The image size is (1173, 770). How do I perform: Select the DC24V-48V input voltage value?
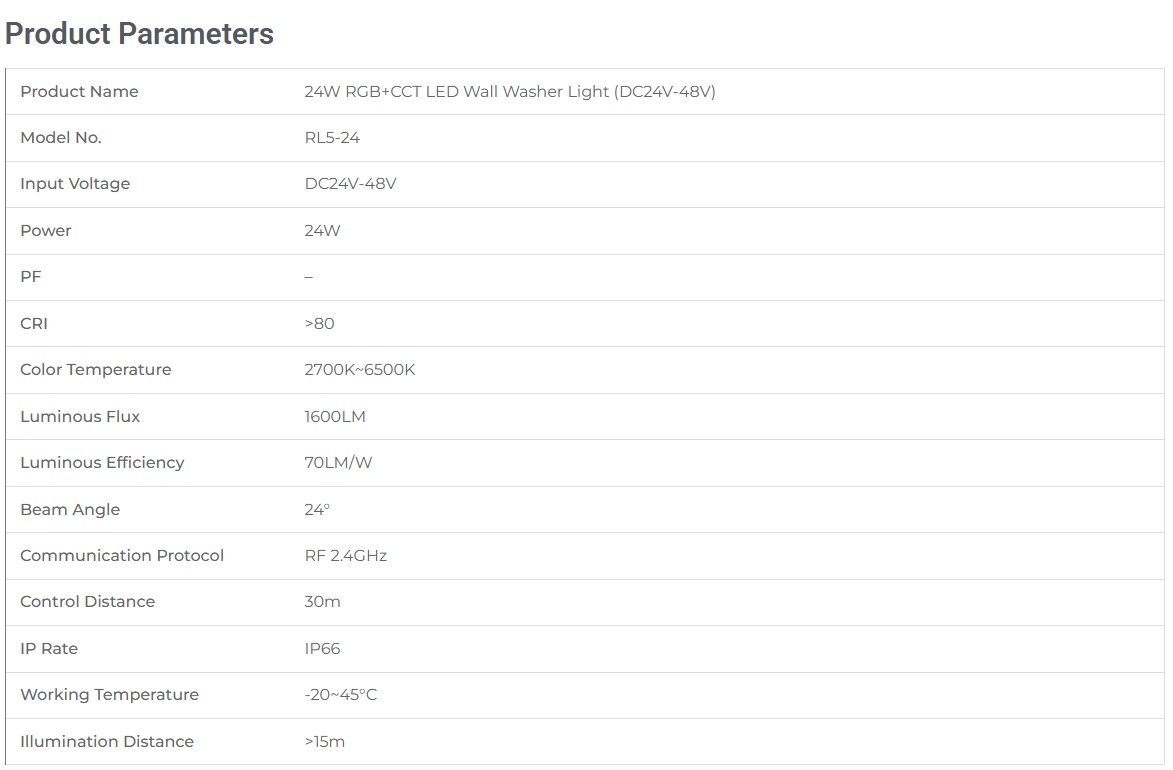[350, 184]
